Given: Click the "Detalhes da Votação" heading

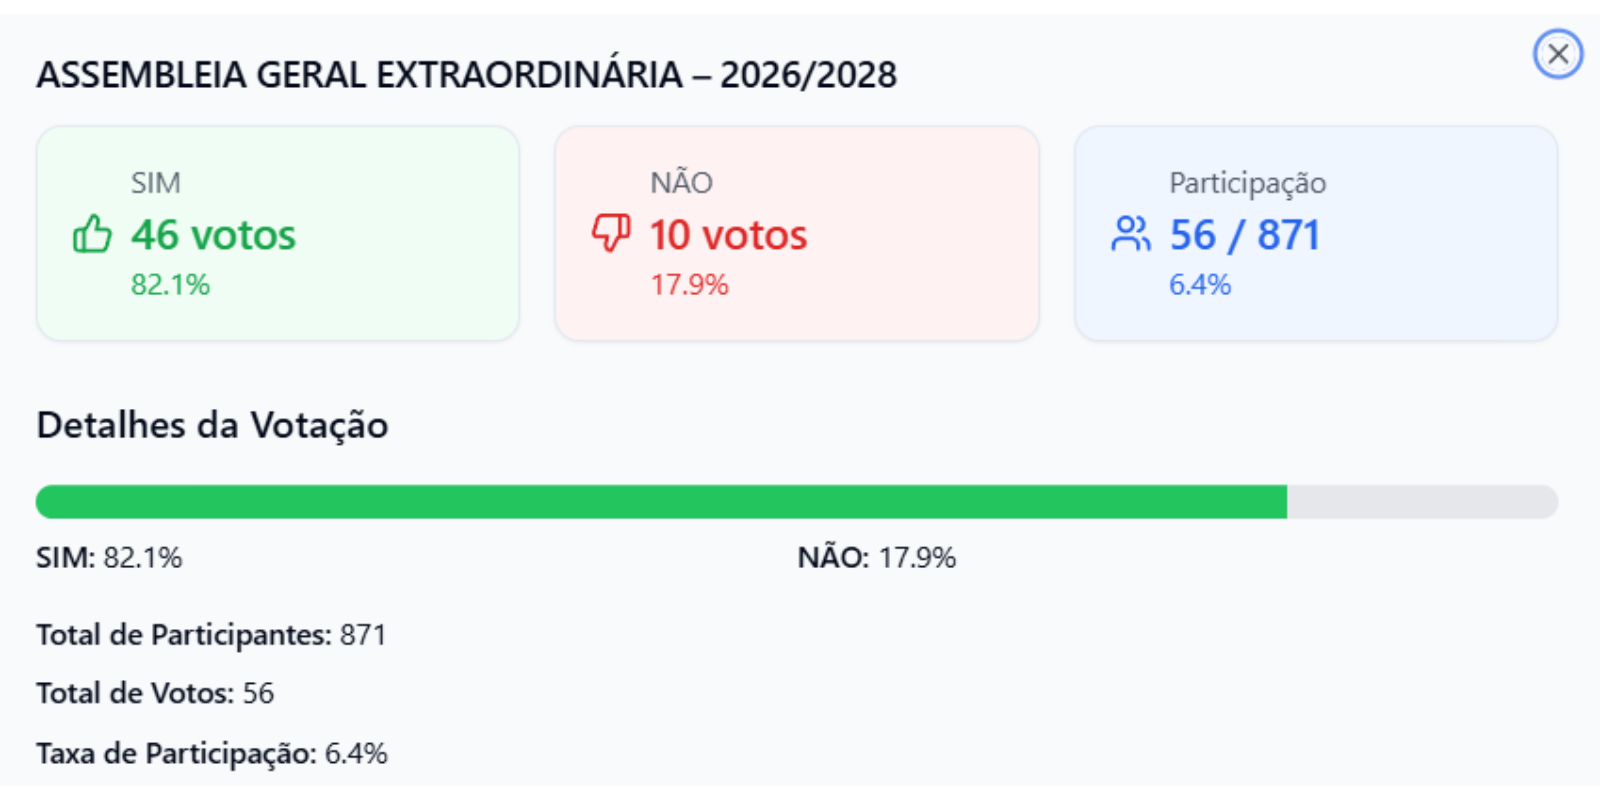Looking at the screenshot, I should [x=212, y=425].
